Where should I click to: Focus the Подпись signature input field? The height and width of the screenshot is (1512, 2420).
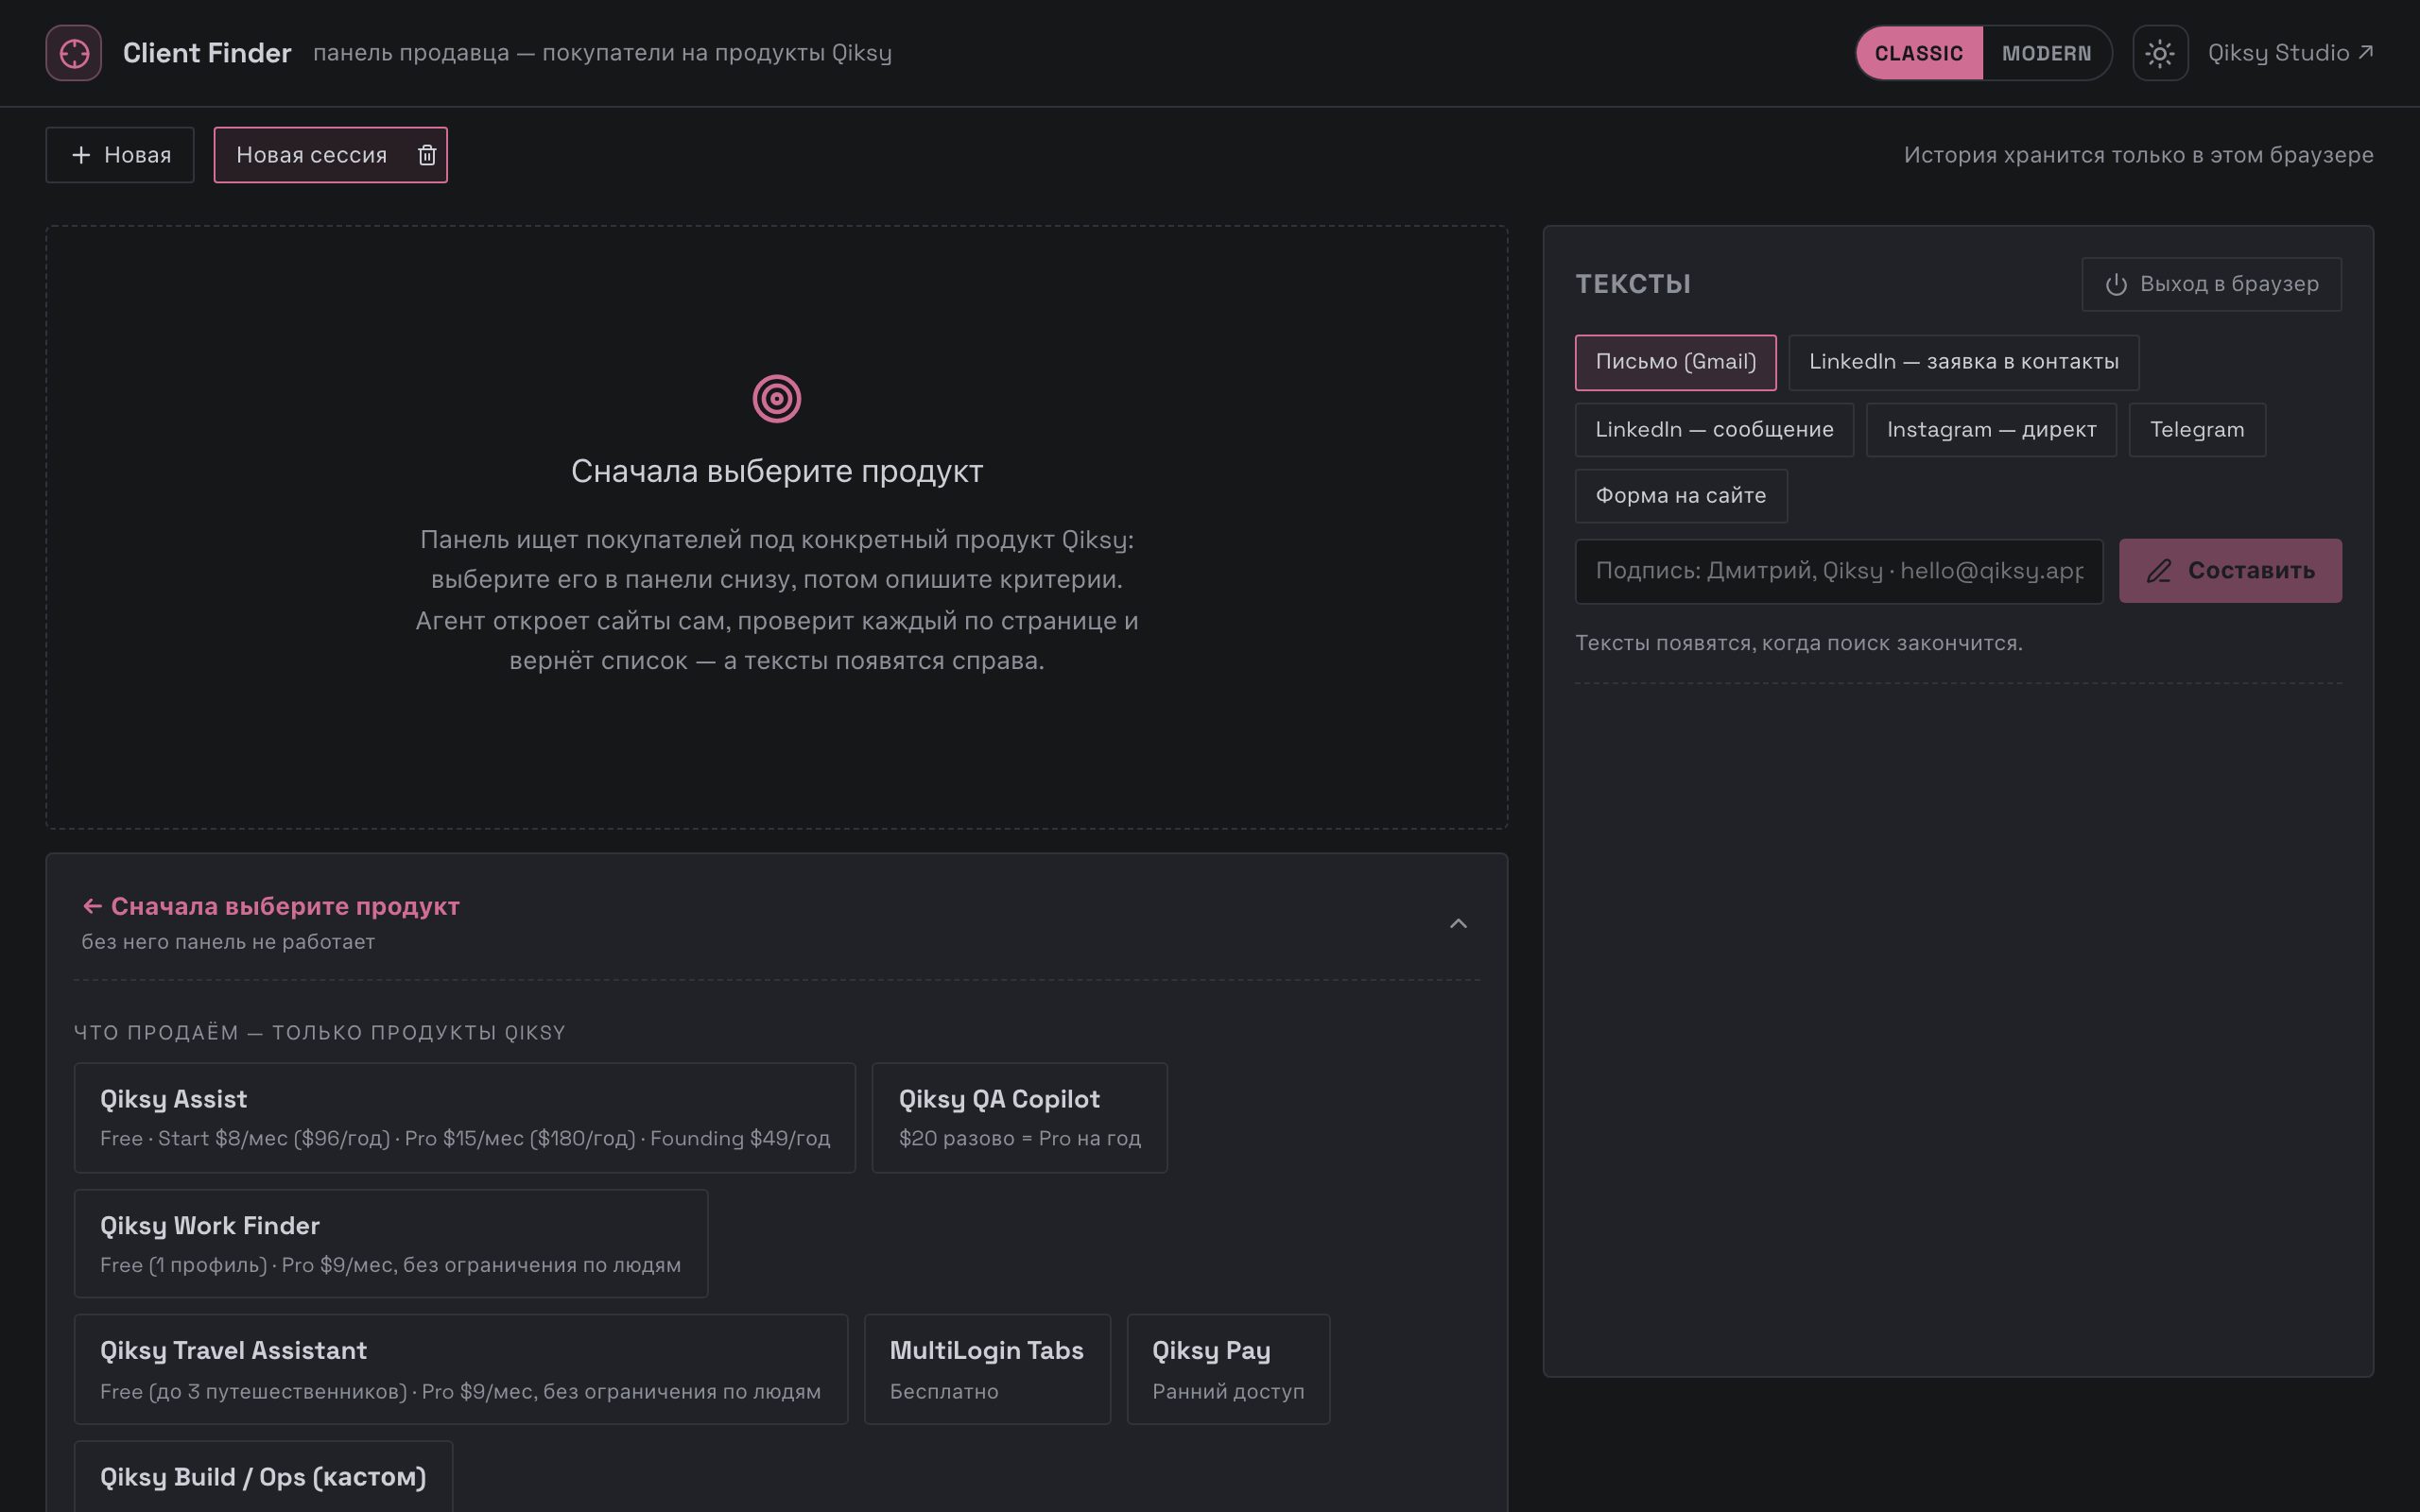click(1839, 571)
